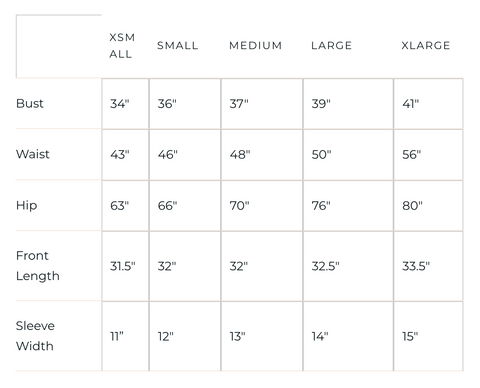Click the 48" medium waist cell
Screen dimensions: 480x388
[x=262, y=155]
